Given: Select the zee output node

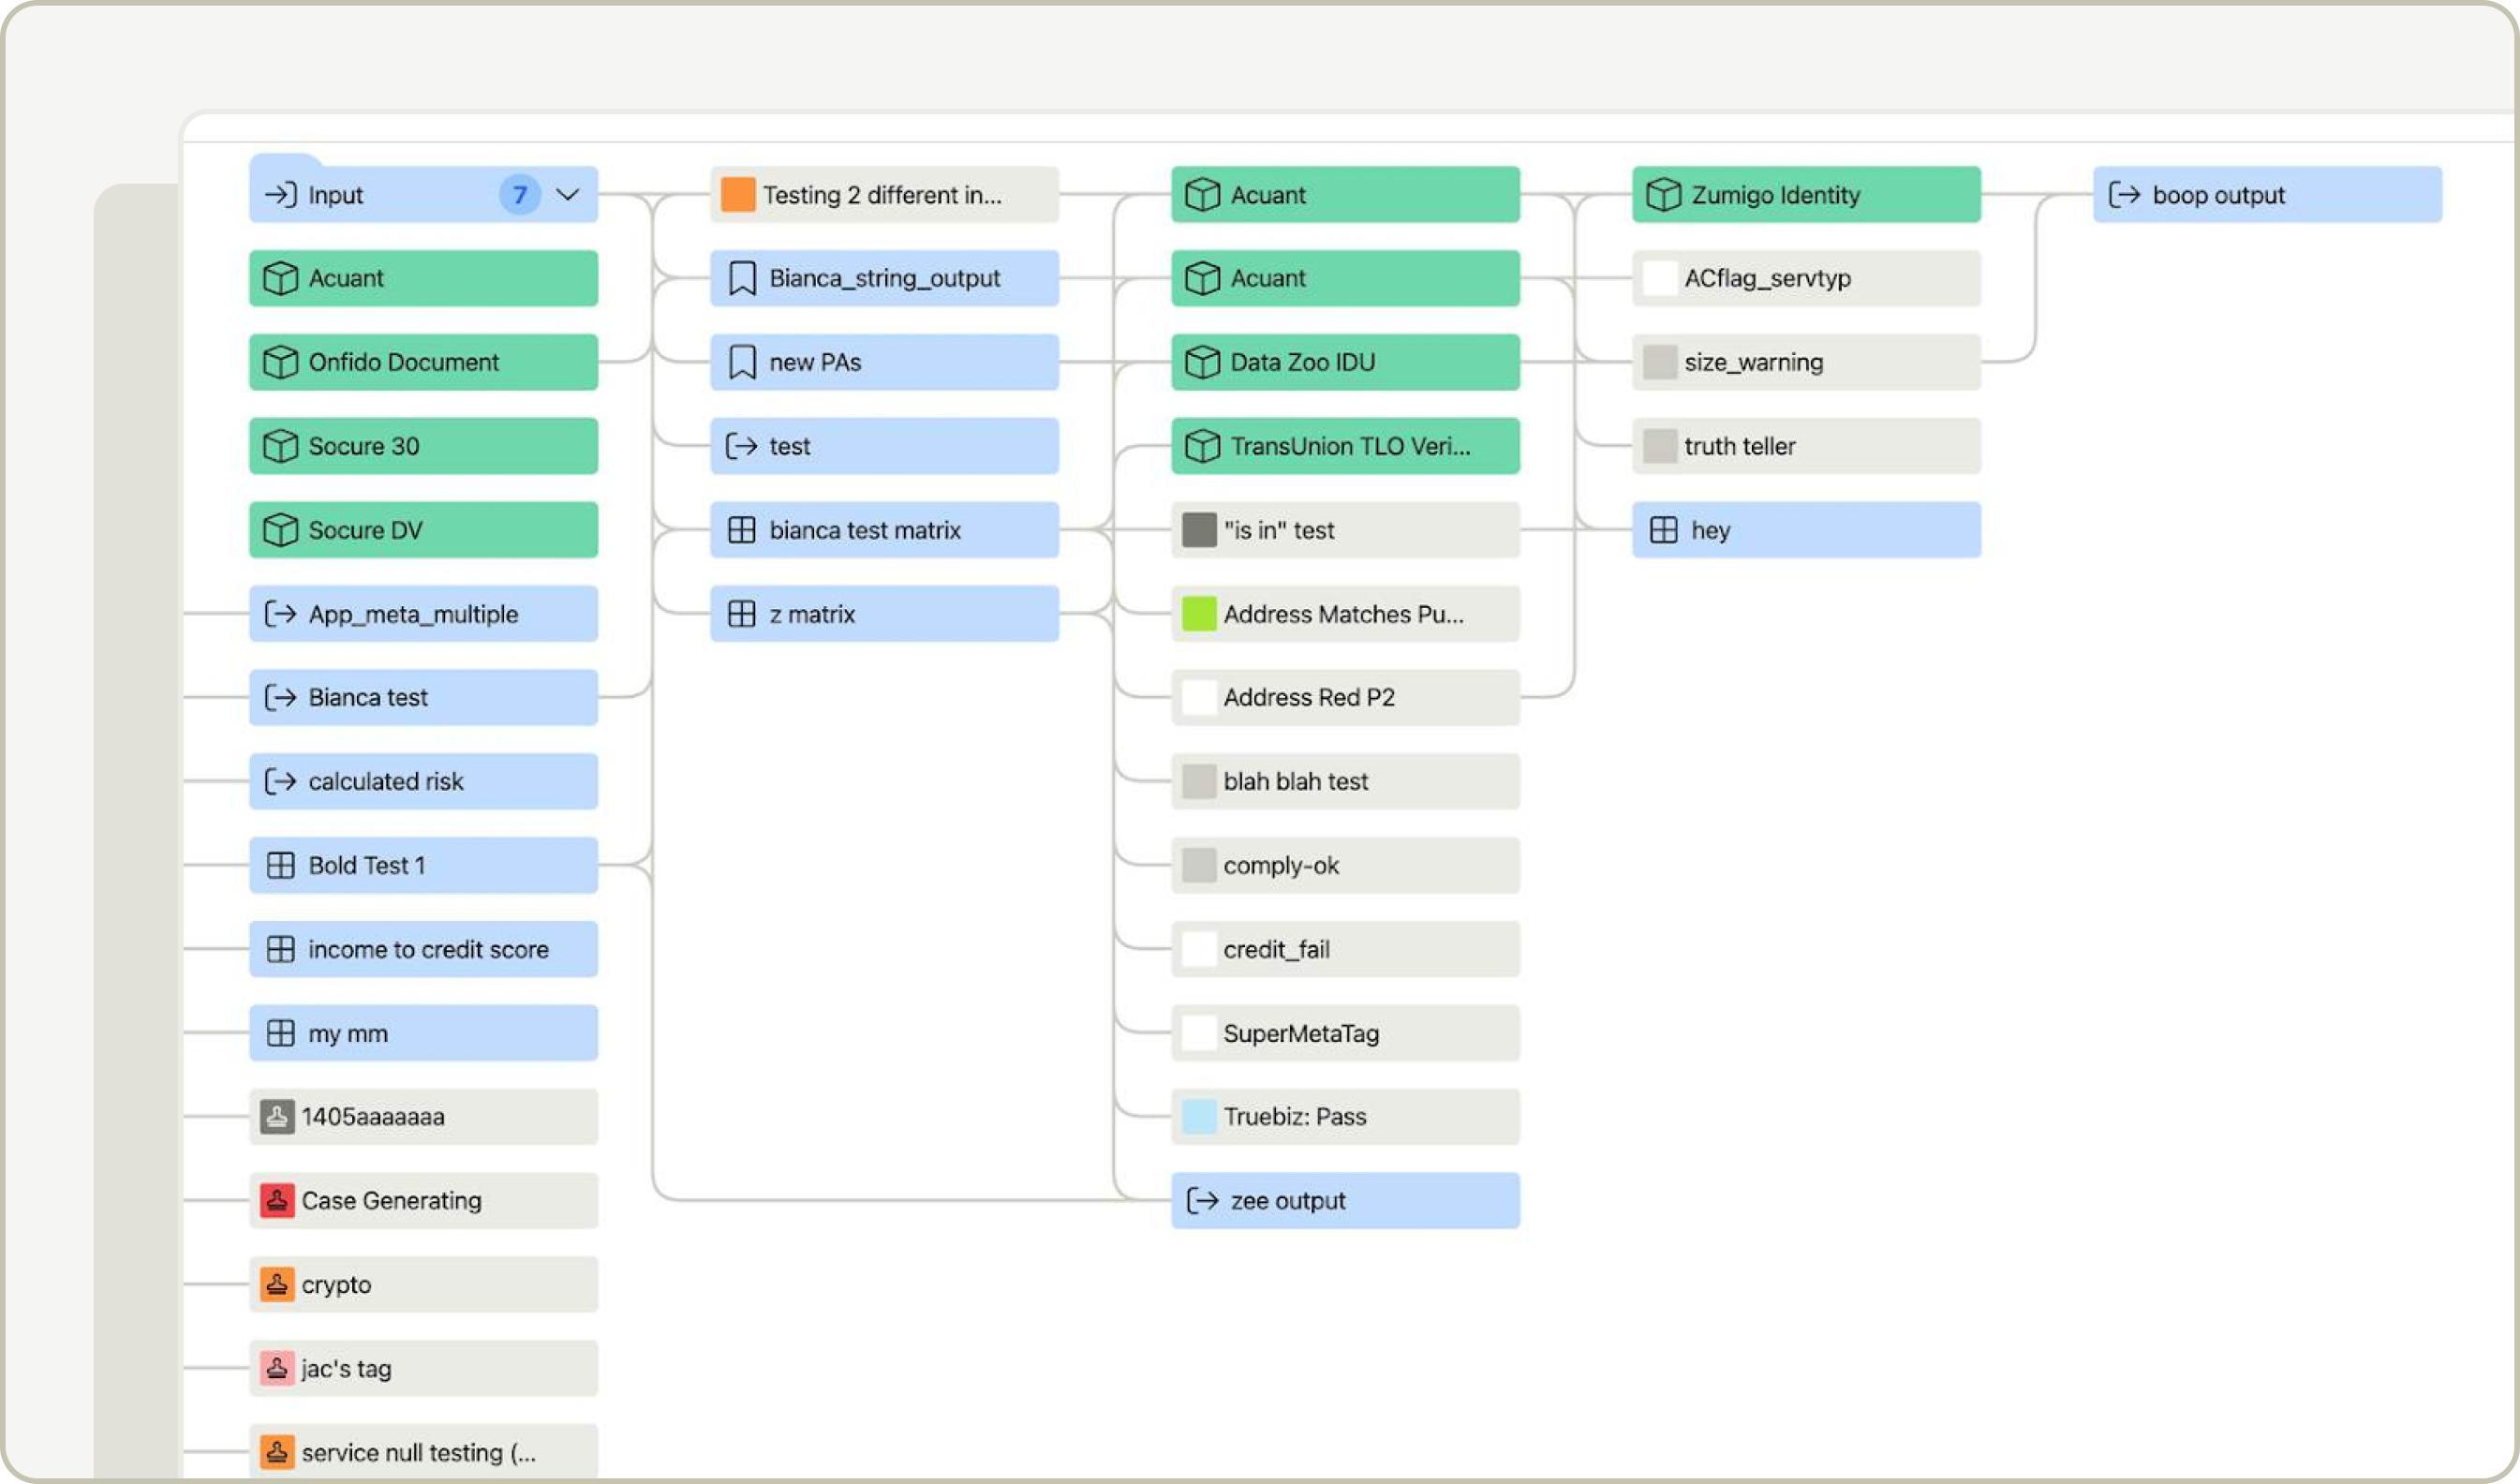Looking at the screenshot, I should pos(1345,1200).
